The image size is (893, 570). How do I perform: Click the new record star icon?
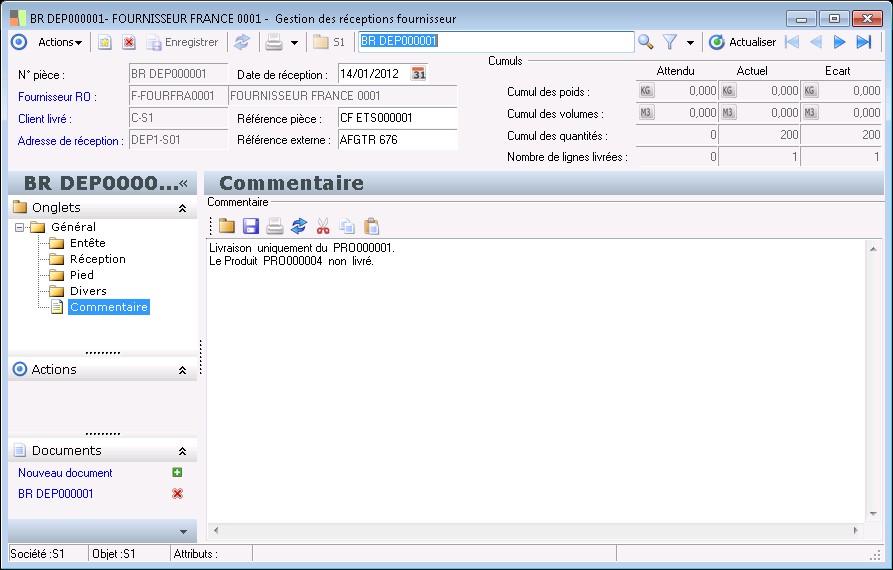point(105,42)
